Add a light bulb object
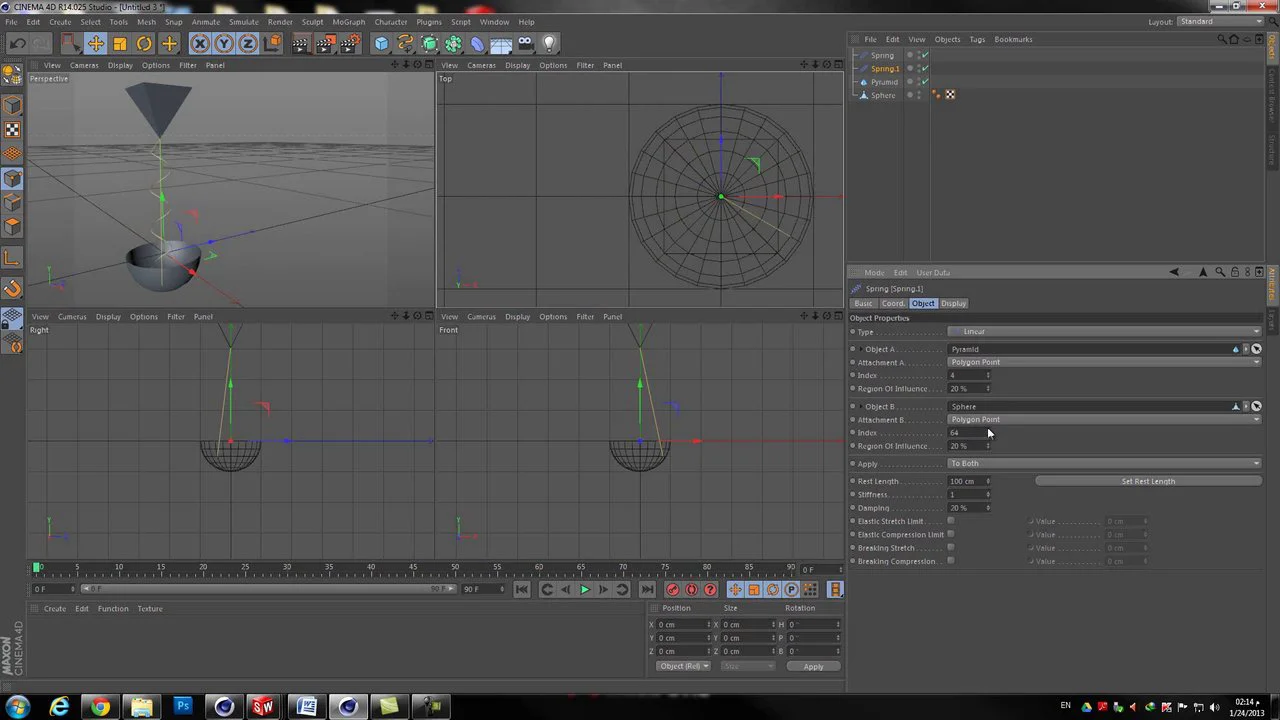The height and width of the screenshot is (720, 1280). (549, 43)
